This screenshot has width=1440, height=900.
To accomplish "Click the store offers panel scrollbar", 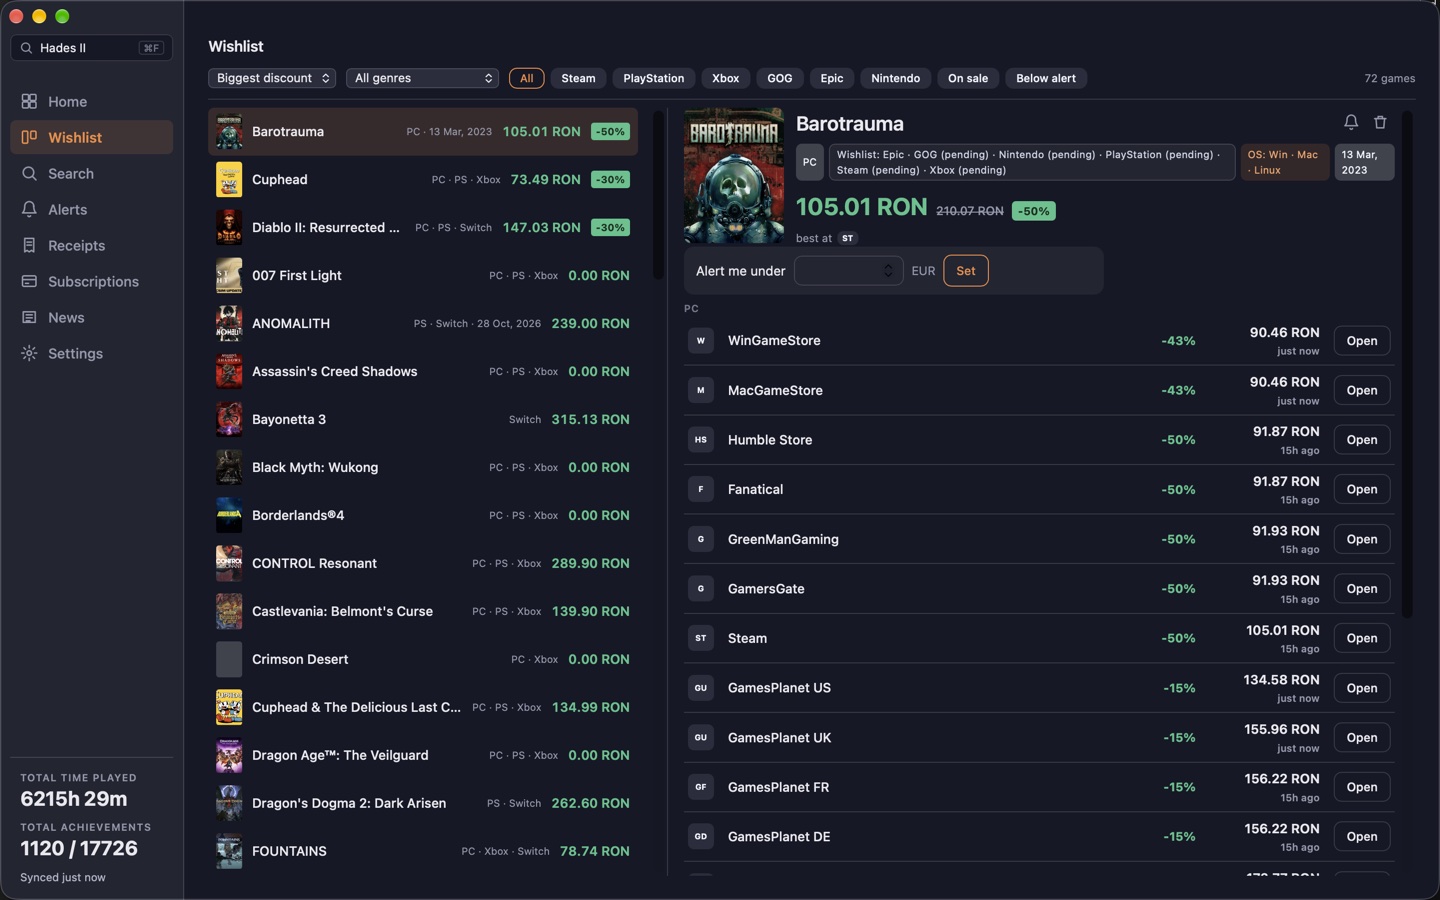I will (x=1408, y=364).
